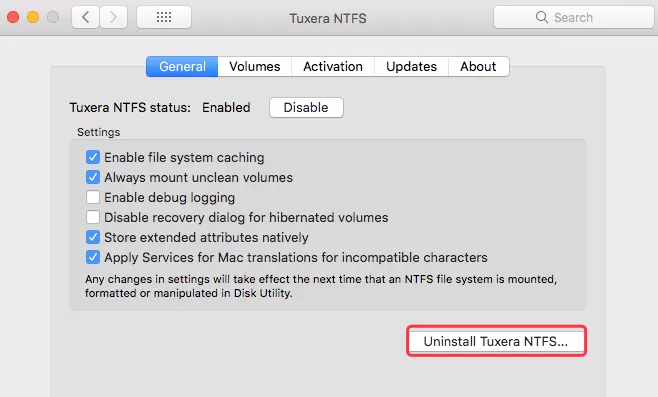658x397 pixels.
Task: Click Uninstall Tuxera NTFS button
Action: (496, 341)
